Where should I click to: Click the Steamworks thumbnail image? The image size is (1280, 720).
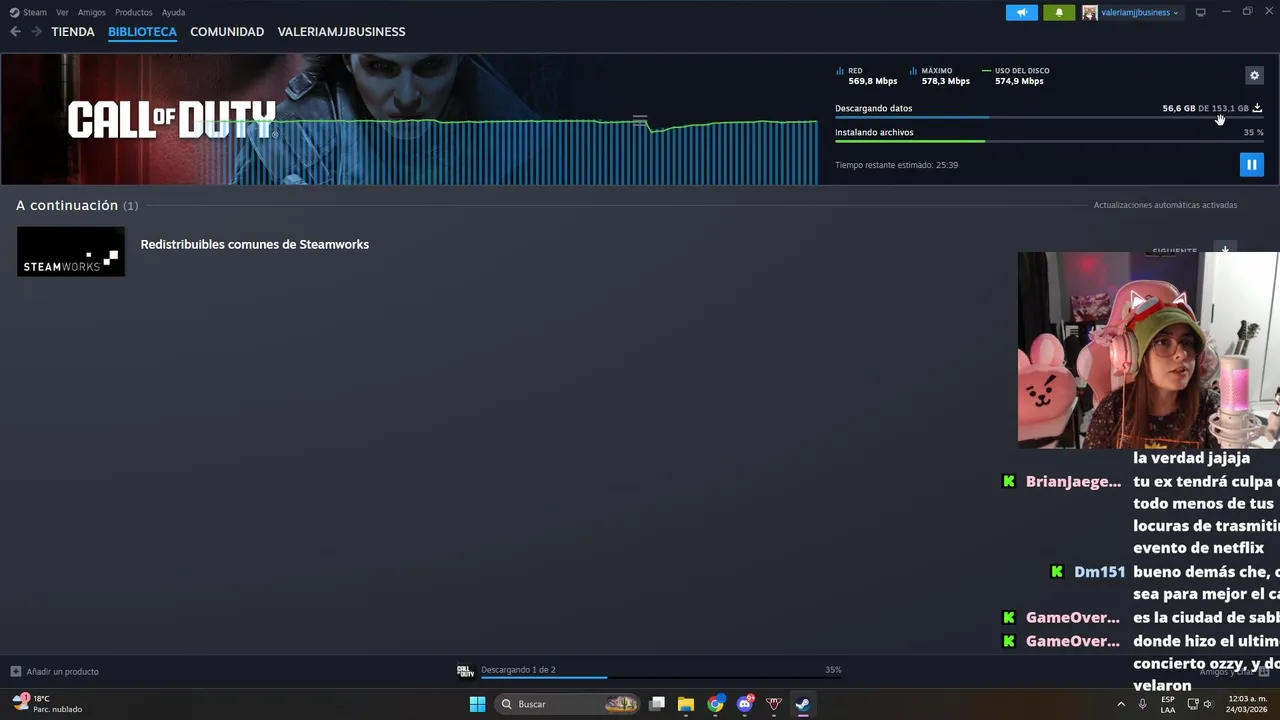point(71,251)
